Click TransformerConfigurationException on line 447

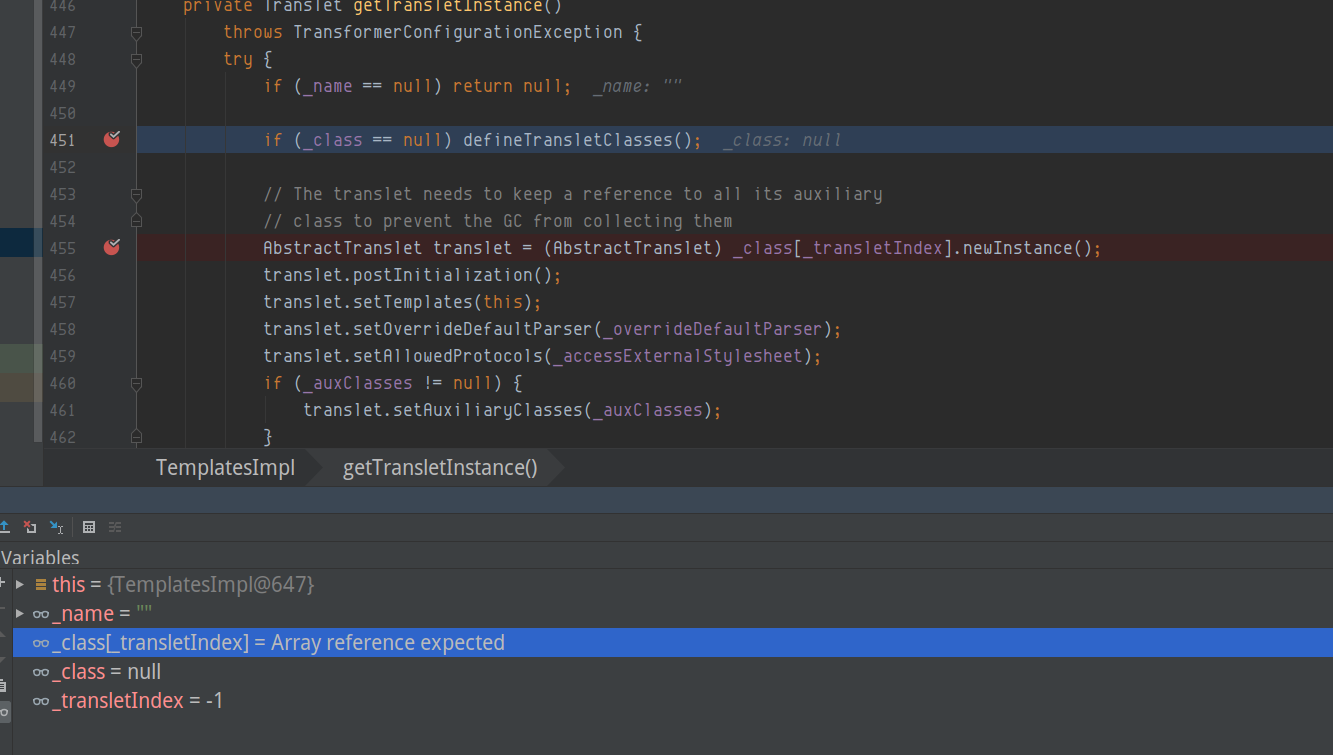(x=458, y=32)
